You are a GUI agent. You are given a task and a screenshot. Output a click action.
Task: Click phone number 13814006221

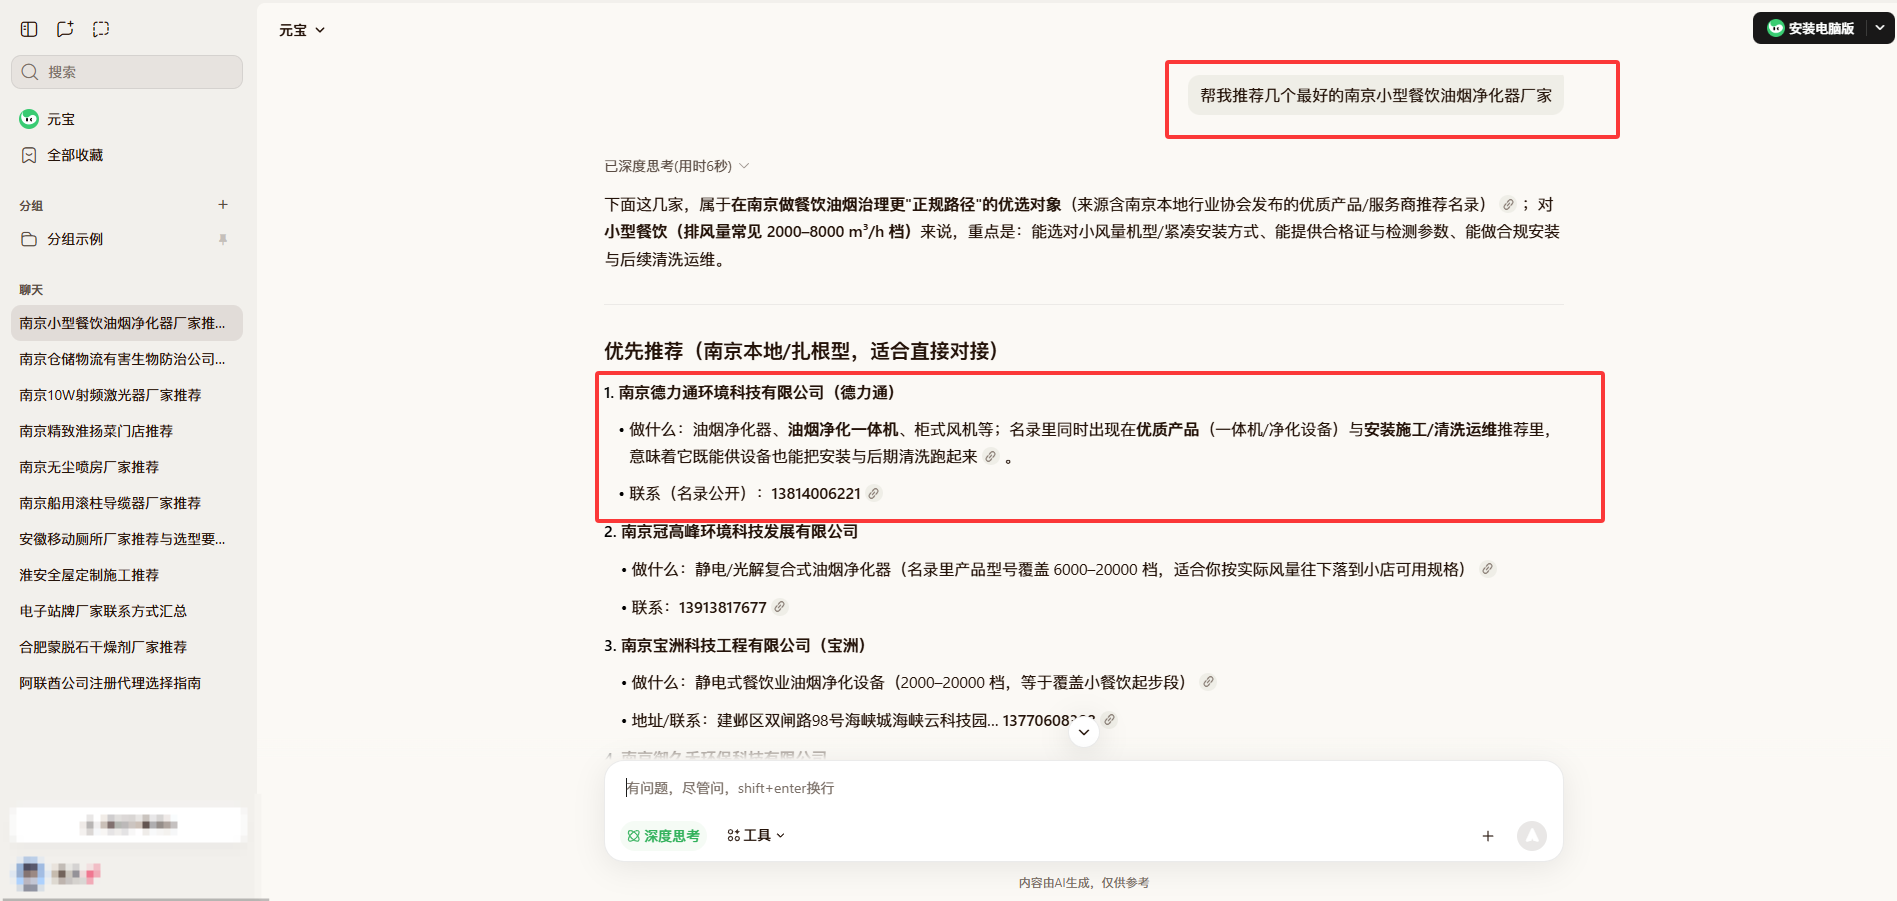tap(815, 494)
